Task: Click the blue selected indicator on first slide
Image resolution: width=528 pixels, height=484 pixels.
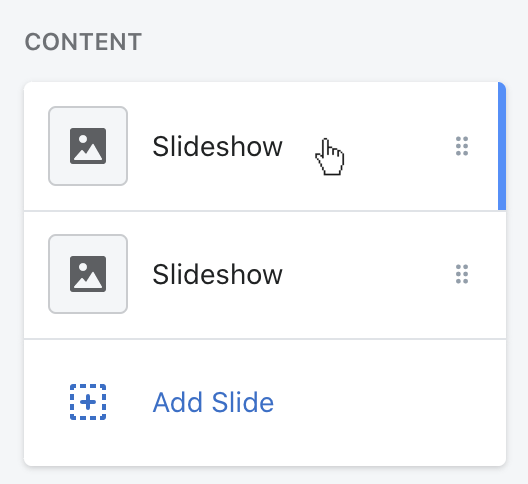Action: tap(502, 146)
